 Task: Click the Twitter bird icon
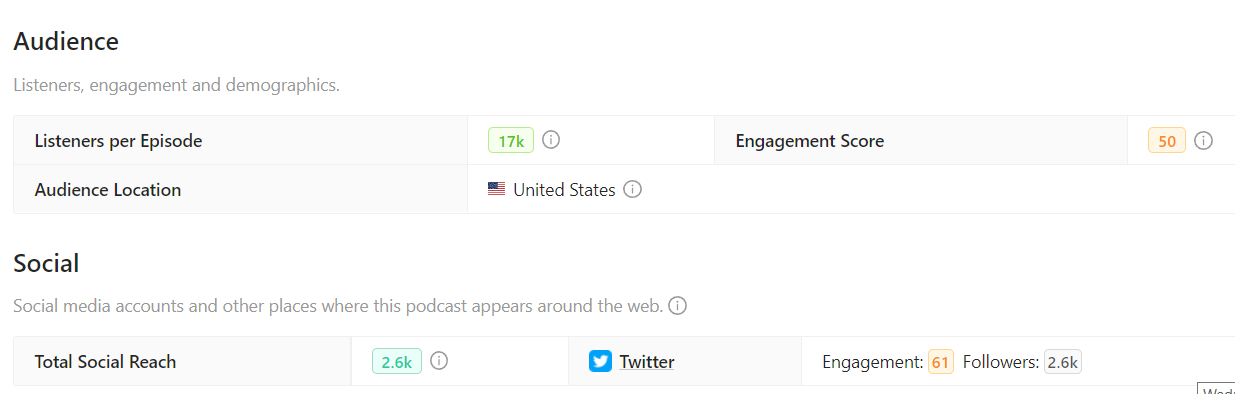click(x=600, y=362)
